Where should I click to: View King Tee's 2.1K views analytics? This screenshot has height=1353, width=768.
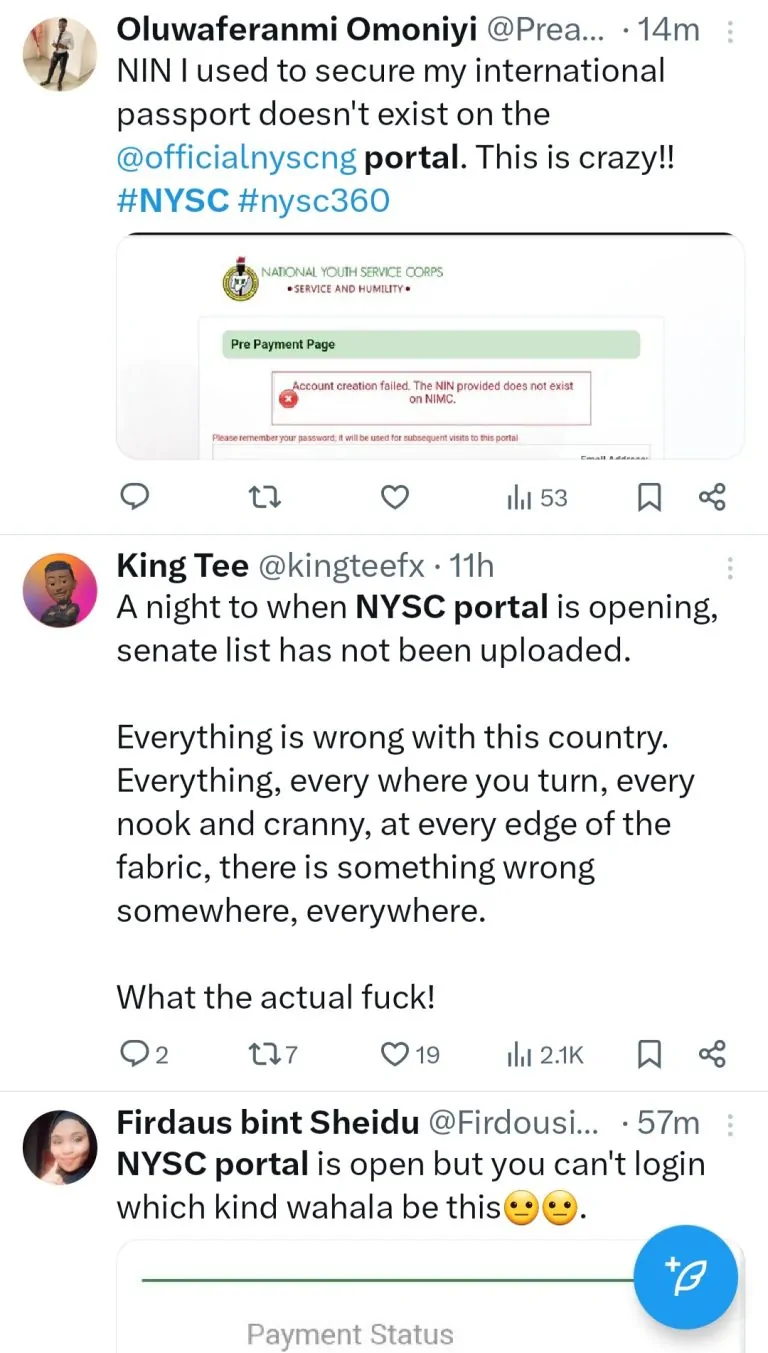tap(545, 1053)
